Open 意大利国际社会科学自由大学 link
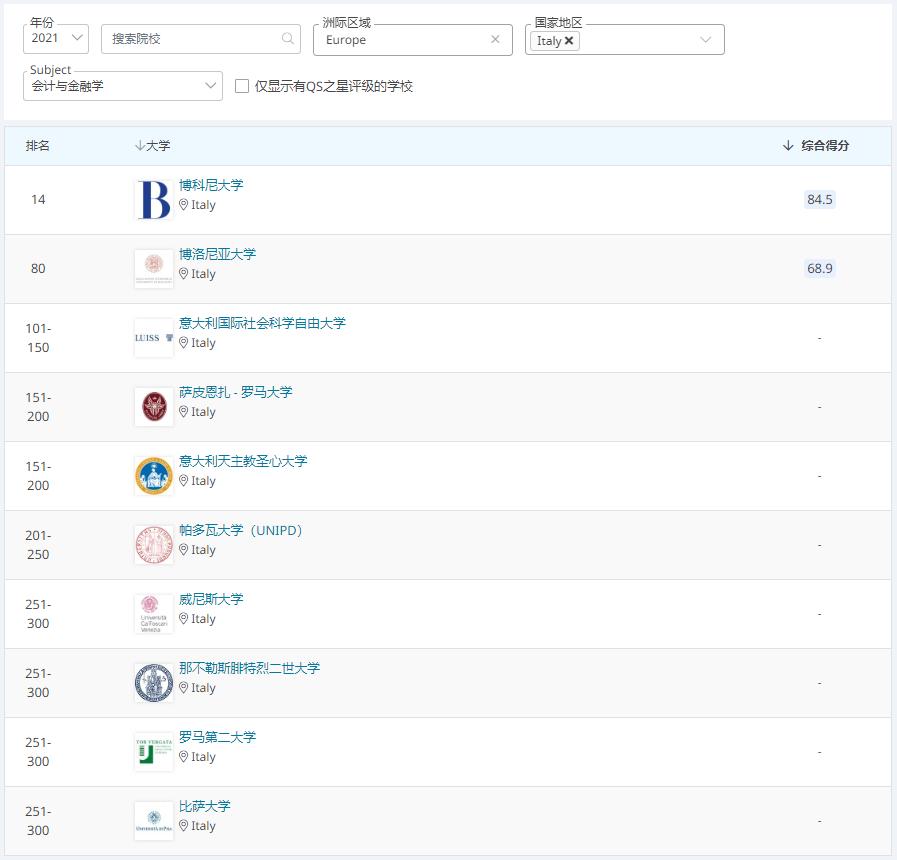 click(262, 323)
